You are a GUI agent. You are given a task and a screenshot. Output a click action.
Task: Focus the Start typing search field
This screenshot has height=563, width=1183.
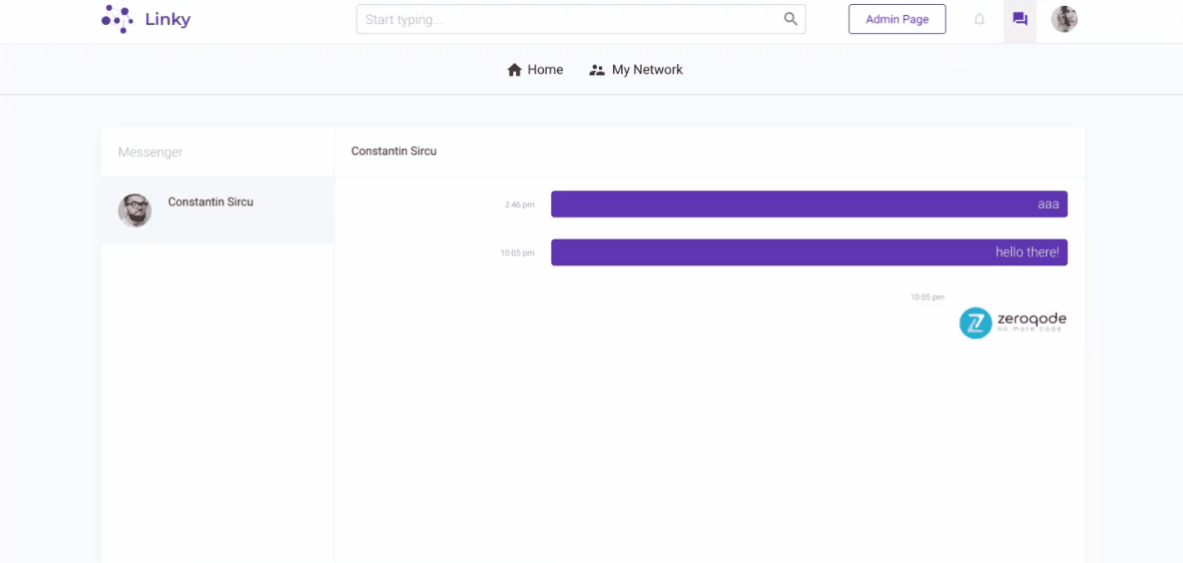click(570, 19)
